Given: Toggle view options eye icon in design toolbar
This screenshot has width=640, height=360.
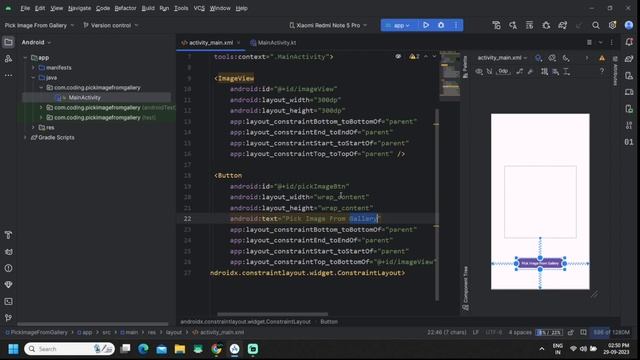Looking at the screenshot, I should pos(479,71).
